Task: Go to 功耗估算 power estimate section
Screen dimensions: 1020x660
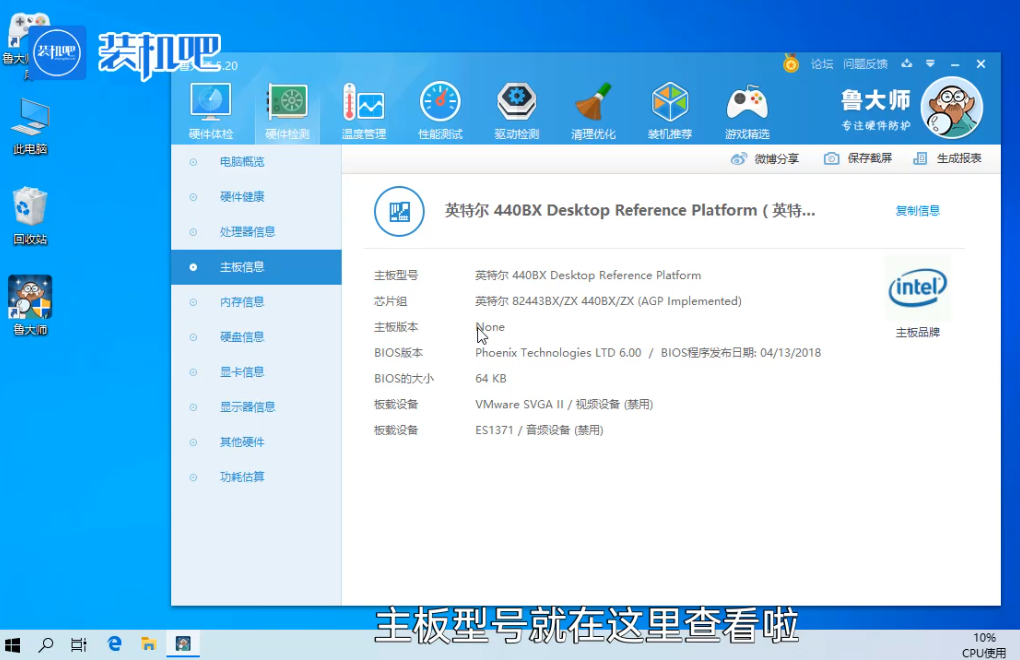Action: [x=242, y=477]
